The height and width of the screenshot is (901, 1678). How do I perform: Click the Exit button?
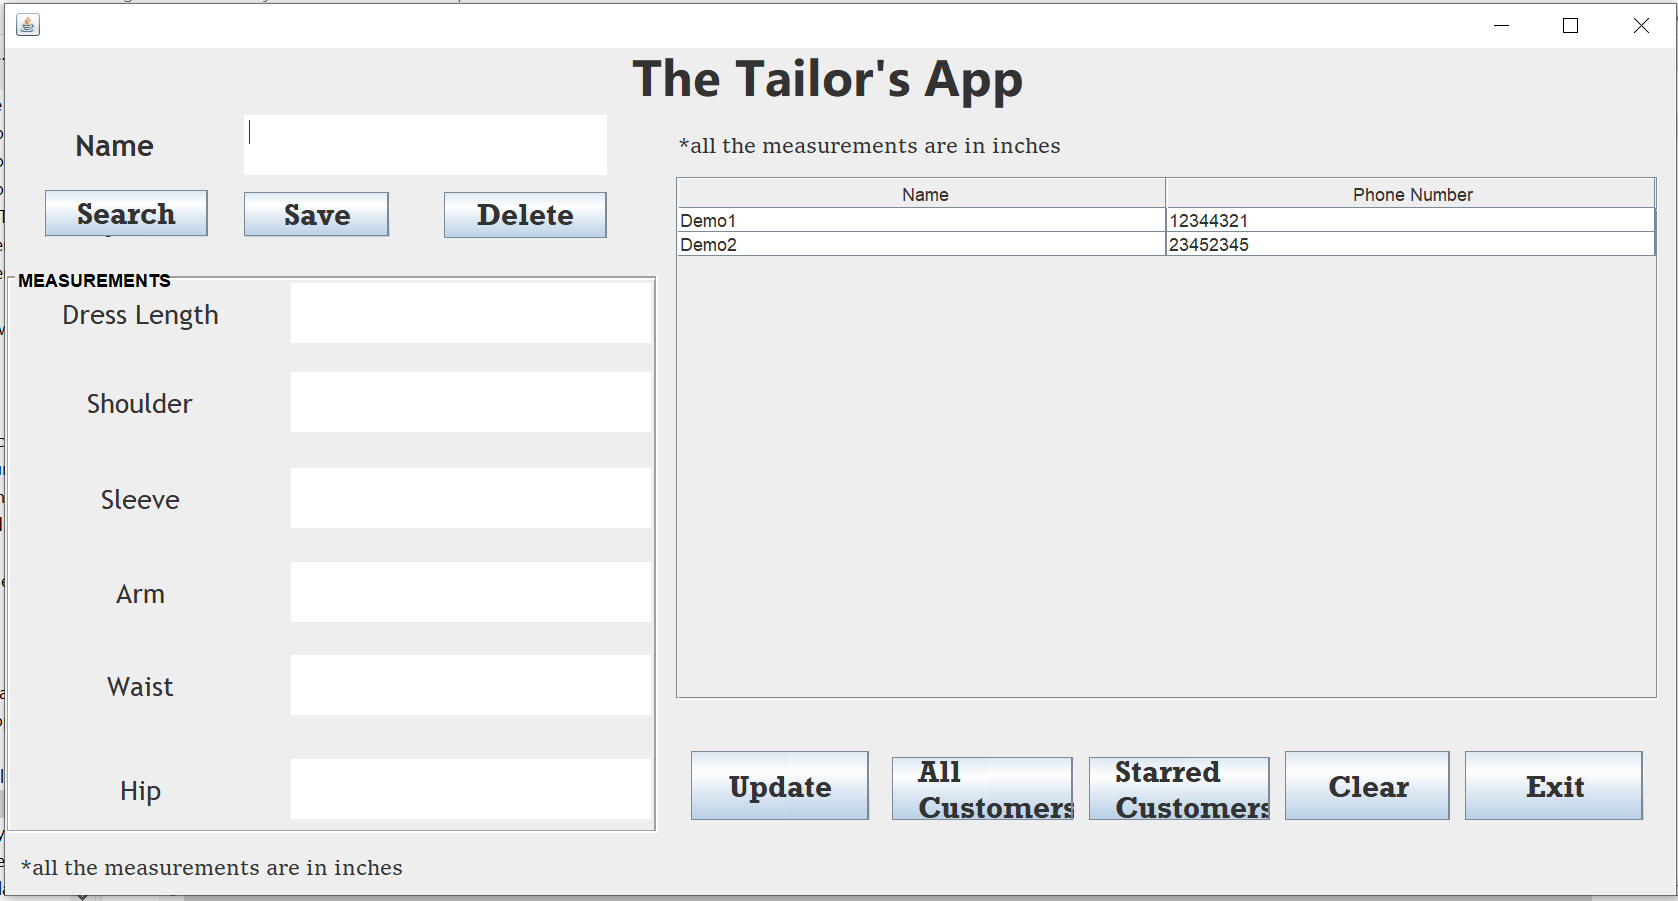point(1553,786)
